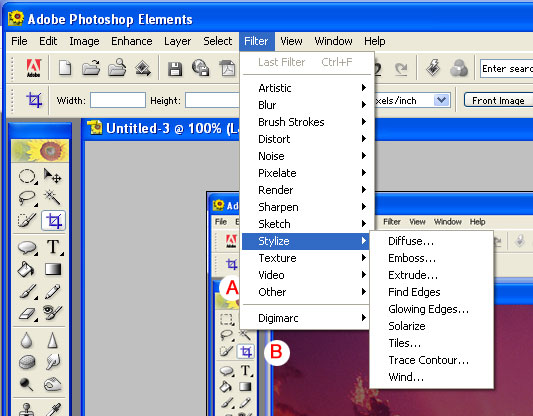
Task: Select the Gradient tool
Action: (53, 269)
